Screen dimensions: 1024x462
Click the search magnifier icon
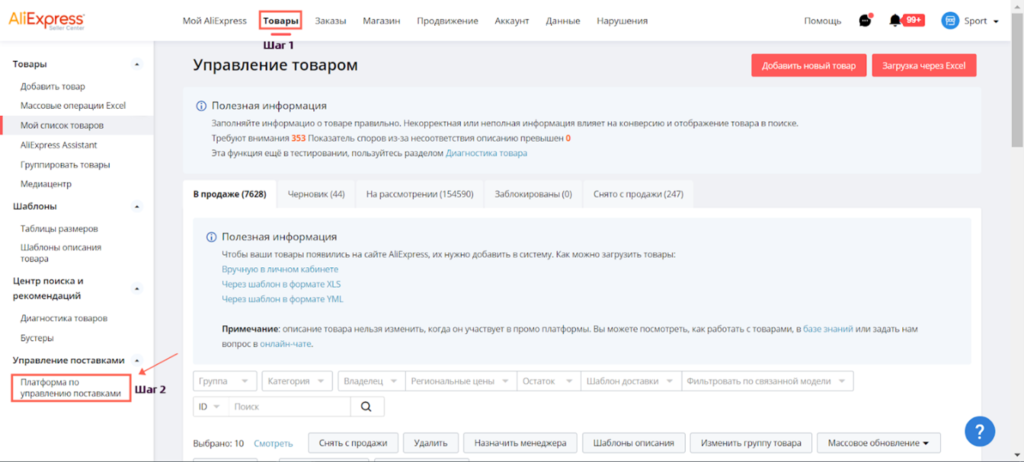366,406
